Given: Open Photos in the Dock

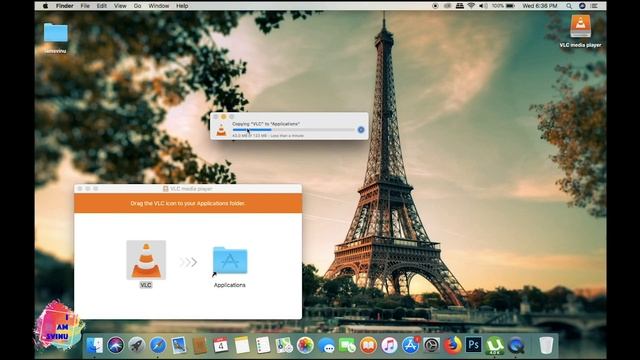Looking at the screenshot, I should coord(305,345).
